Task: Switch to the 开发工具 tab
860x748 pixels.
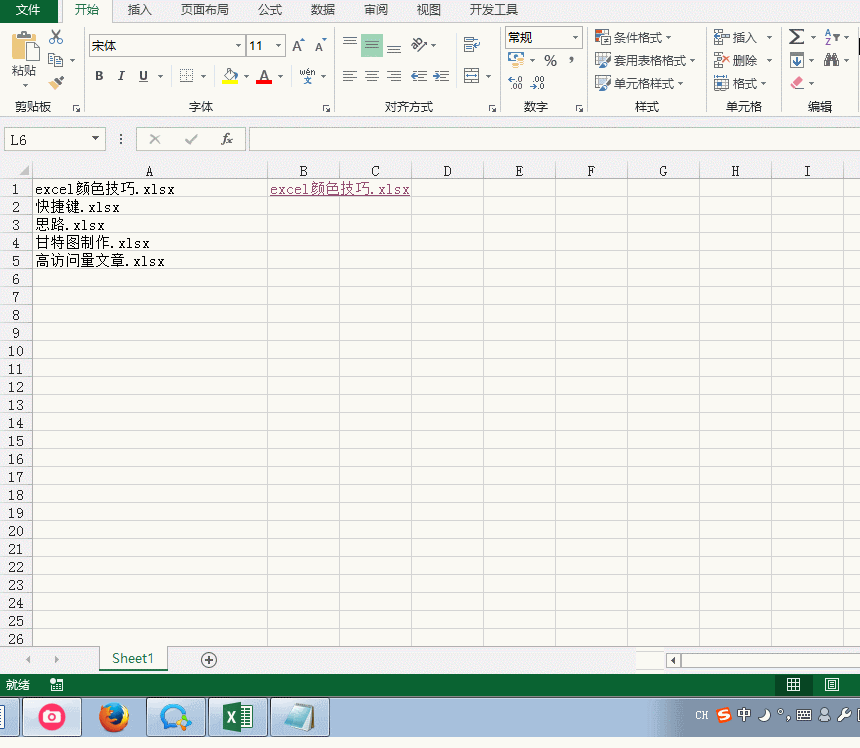Action: click(494, 10)
